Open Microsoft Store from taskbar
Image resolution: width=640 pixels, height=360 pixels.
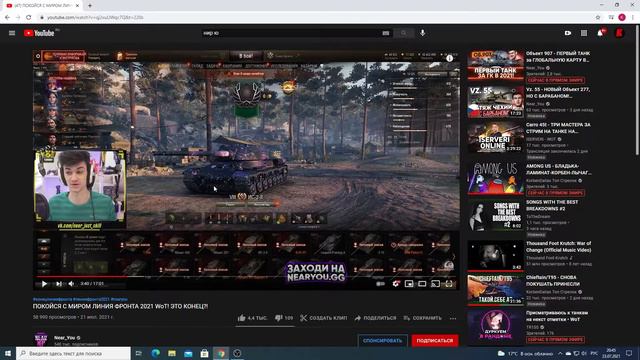(204, 353)
